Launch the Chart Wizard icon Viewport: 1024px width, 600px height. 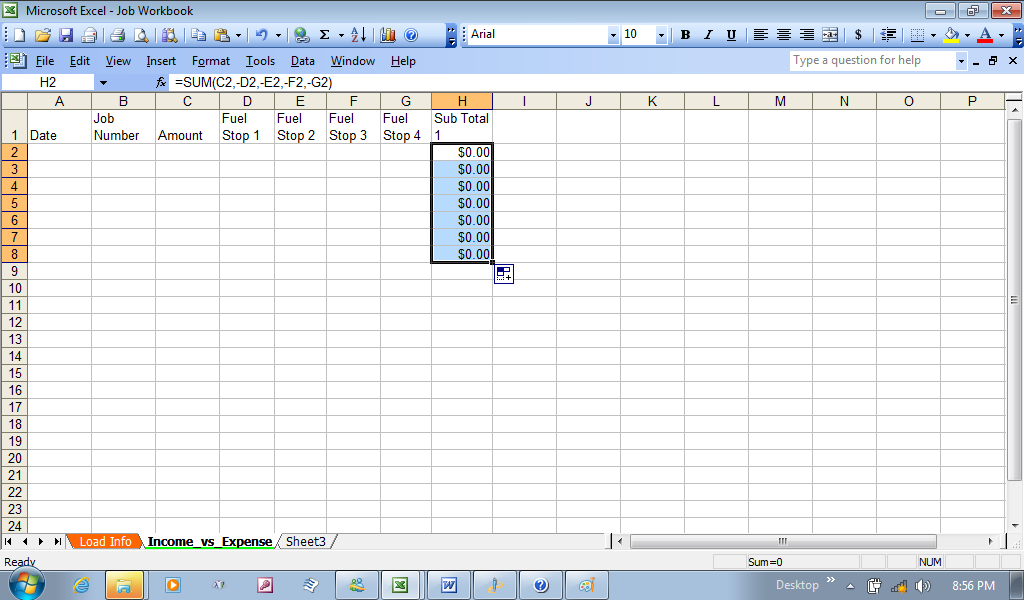(x=388, y=35)
